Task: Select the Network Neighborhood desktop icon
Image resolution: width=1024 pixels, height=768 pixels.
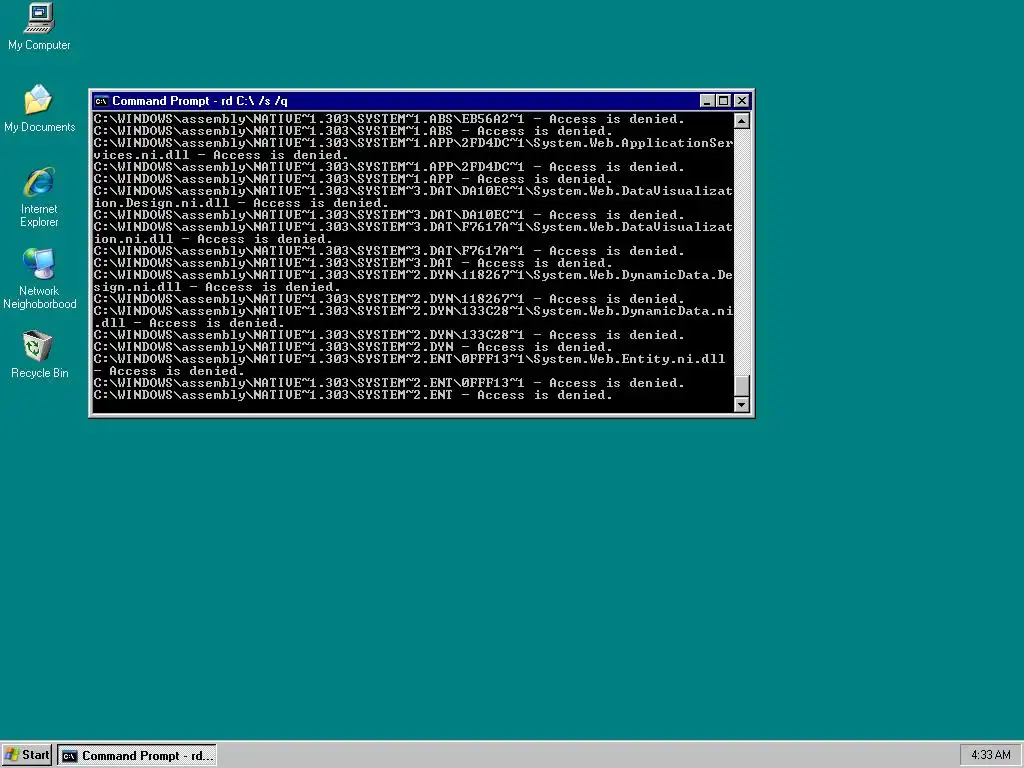Action: pyautogui.click(x=39, y=279)
